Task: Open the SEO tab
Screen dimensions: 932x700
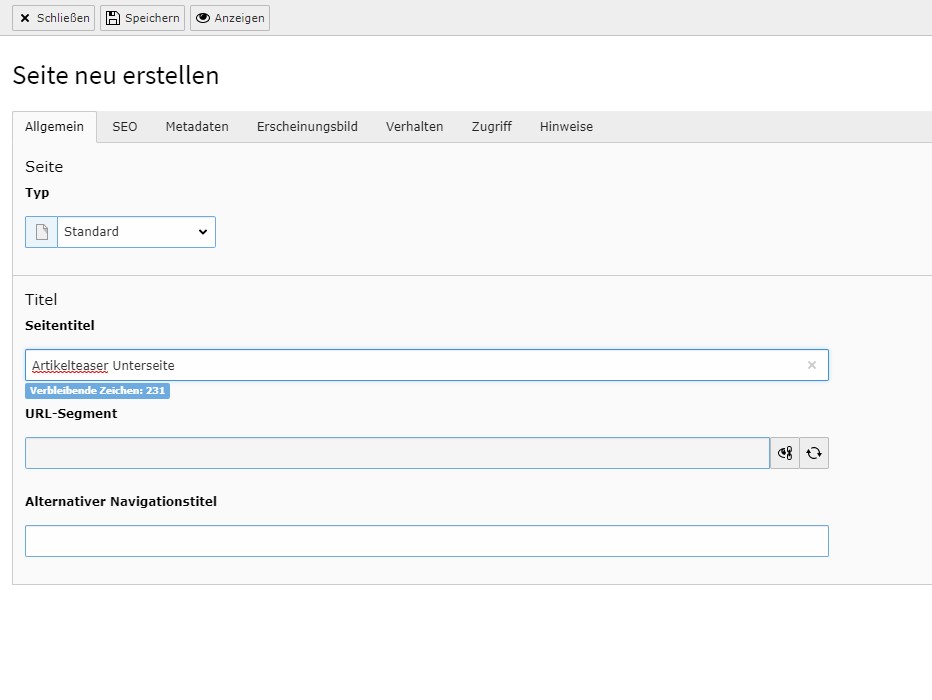Action: click(x=125, y=127)
